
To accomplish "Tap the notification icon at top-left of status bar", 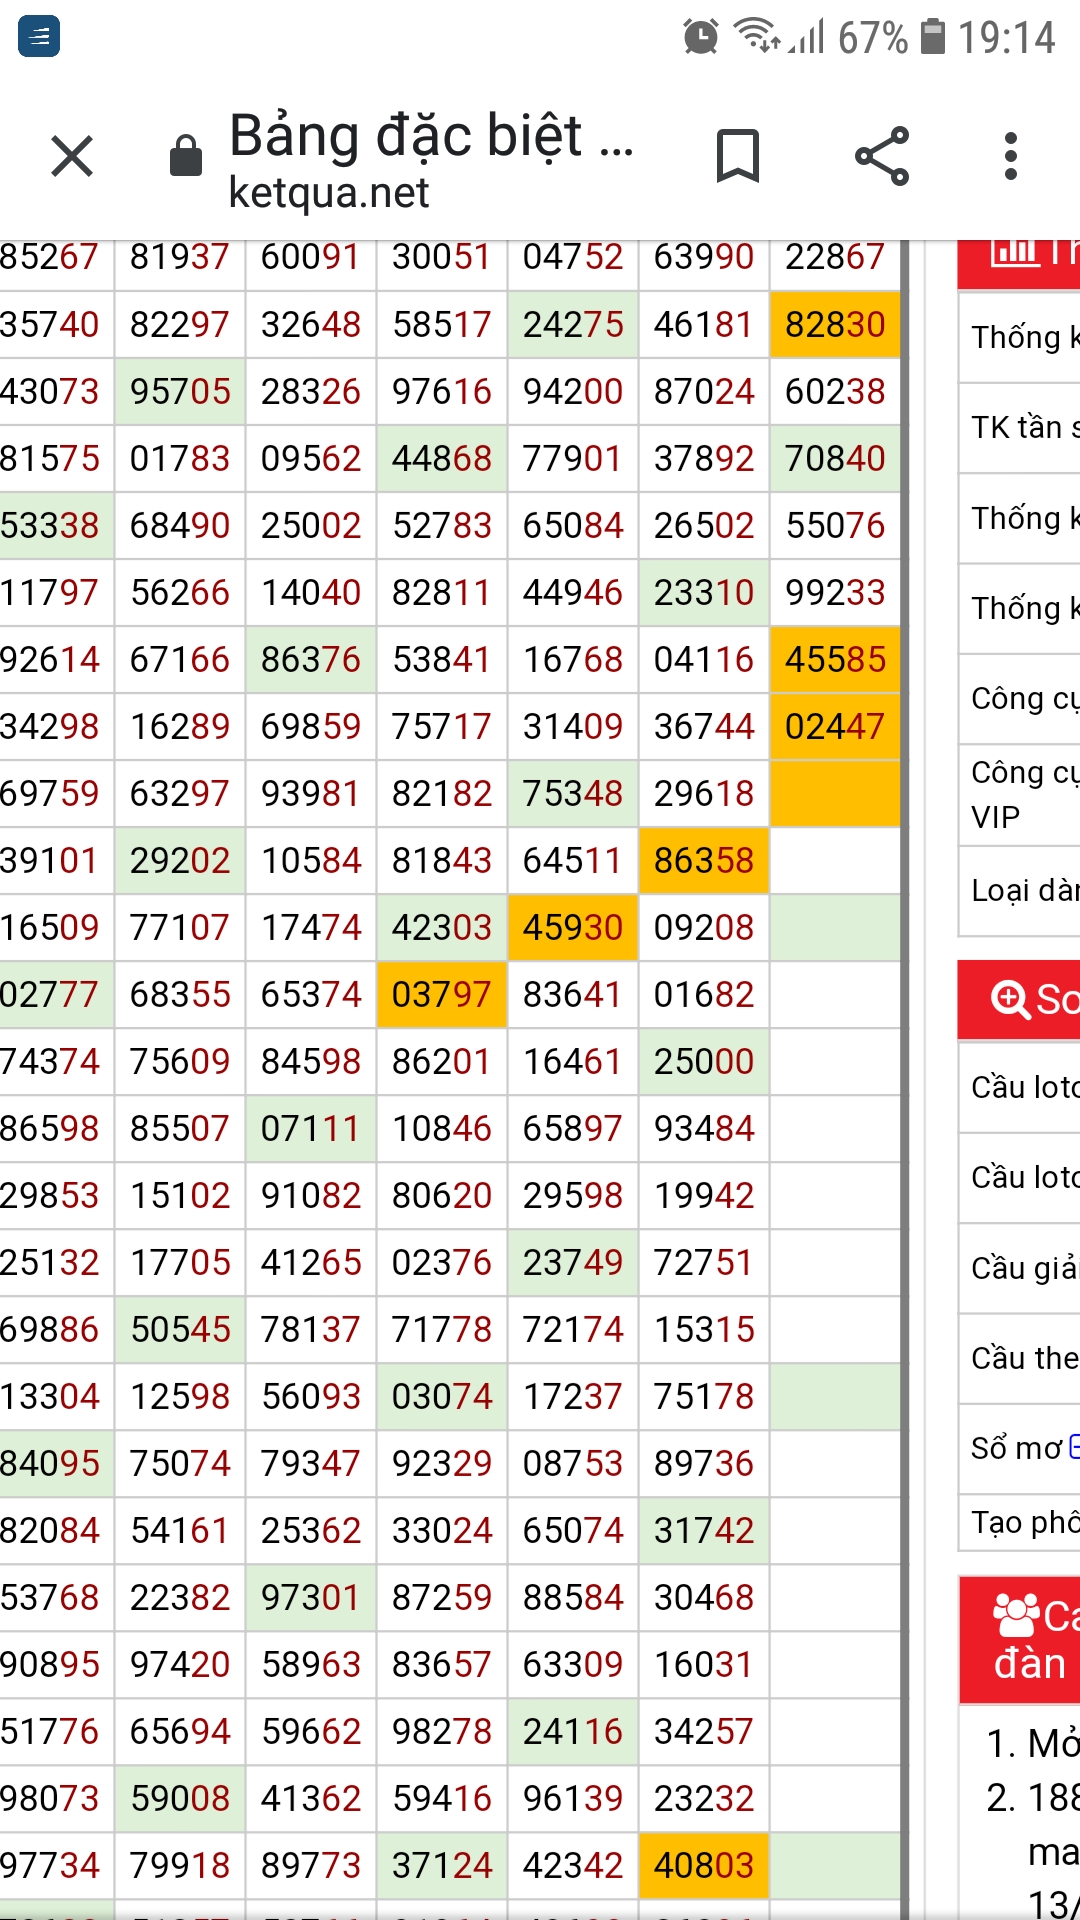I will 39,38.
